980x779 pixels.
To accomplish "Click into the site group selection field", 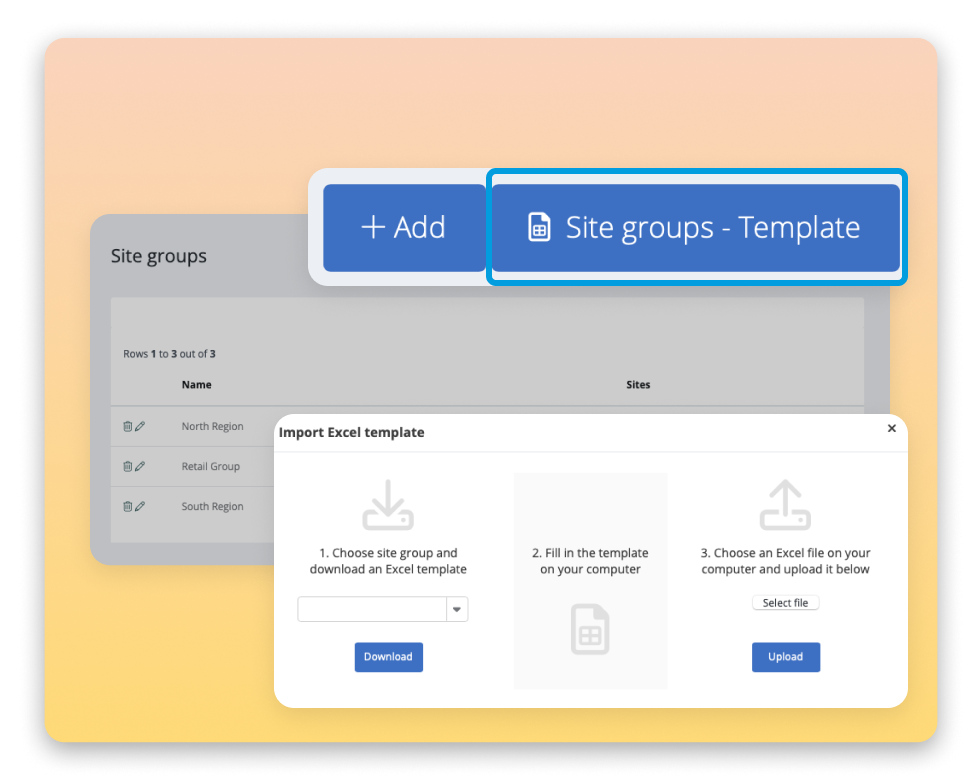I will (x=372, y=610).
